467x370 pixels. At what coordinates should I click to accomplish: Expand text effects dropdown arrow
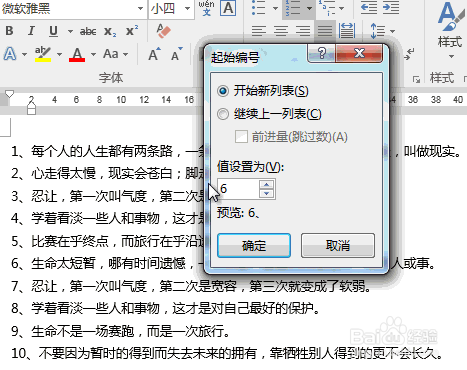click(x=24, y=54)
